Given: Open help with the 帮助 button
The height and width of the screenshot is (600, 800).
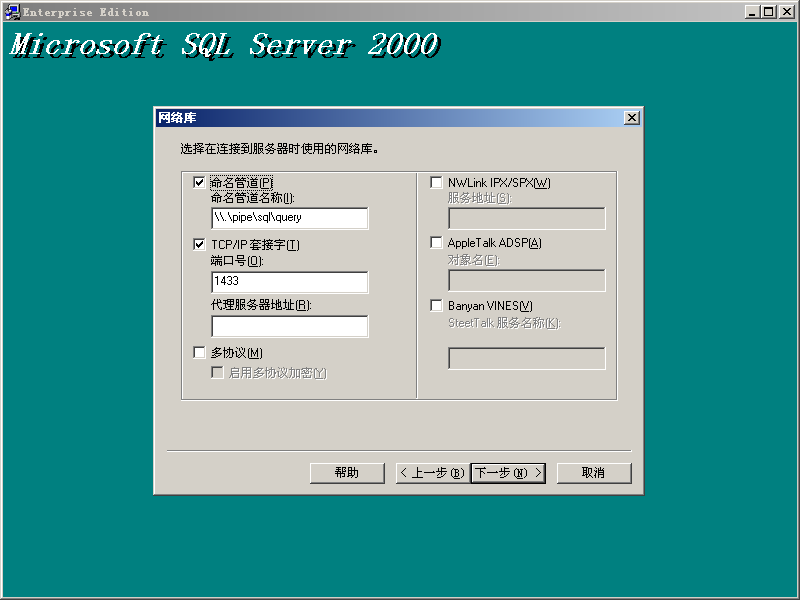Looking at the screenshot, I should tap(347, 473).
